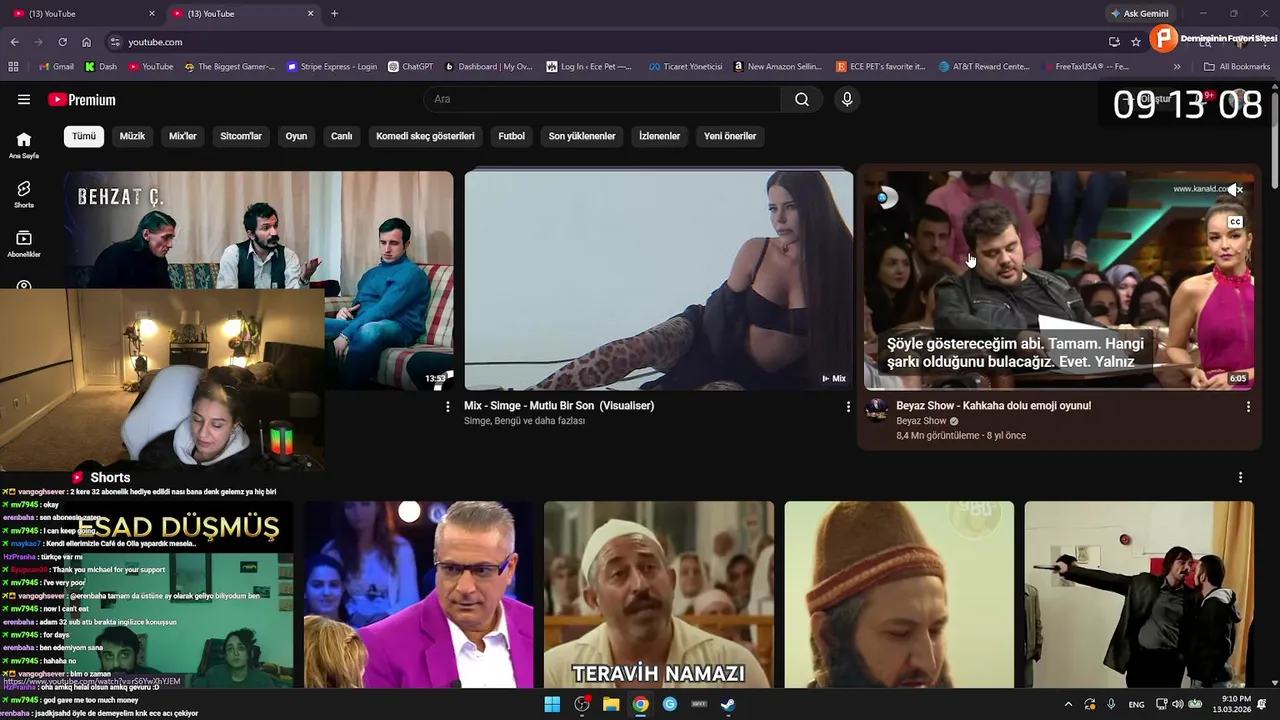The width and height of the screenshot is (1280, 720).
Task: Select the İzlenenler chip
Action: pyautogui.click(x=660, y=136)
